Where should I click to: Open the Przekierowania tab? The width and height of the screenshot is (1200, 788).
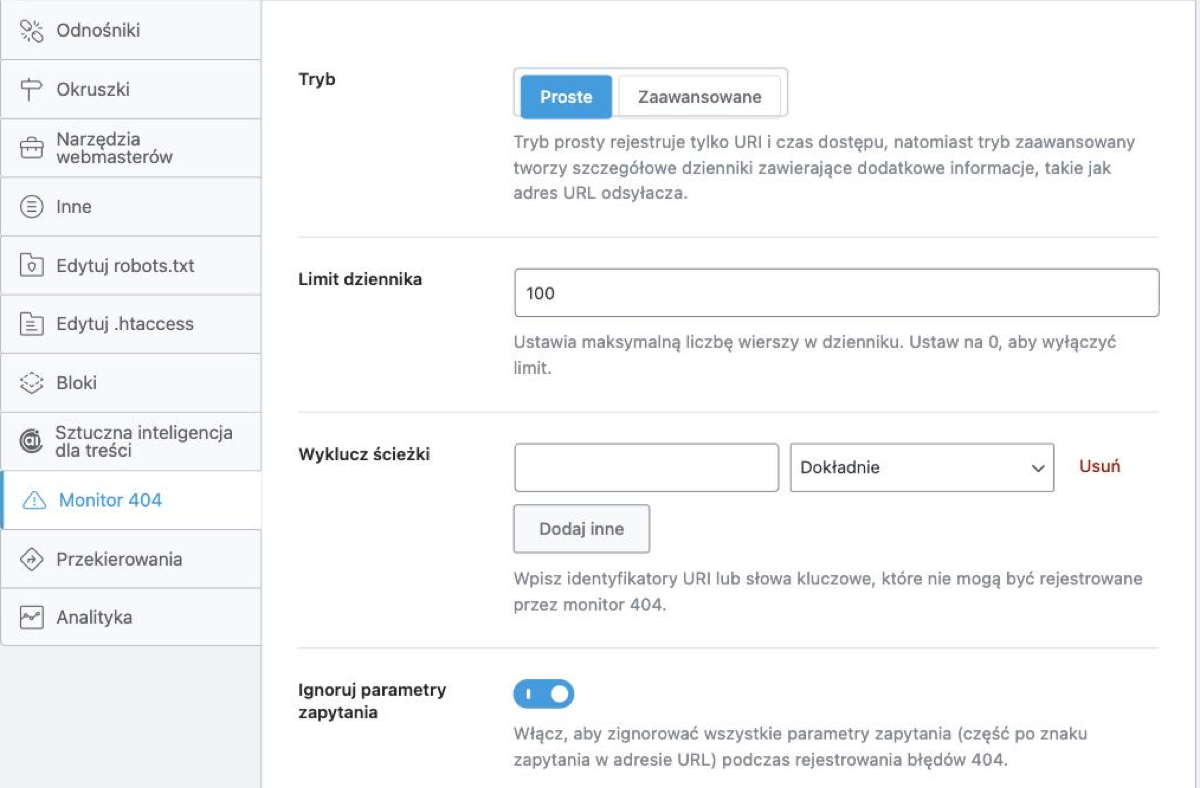click(x=130, y=560)
